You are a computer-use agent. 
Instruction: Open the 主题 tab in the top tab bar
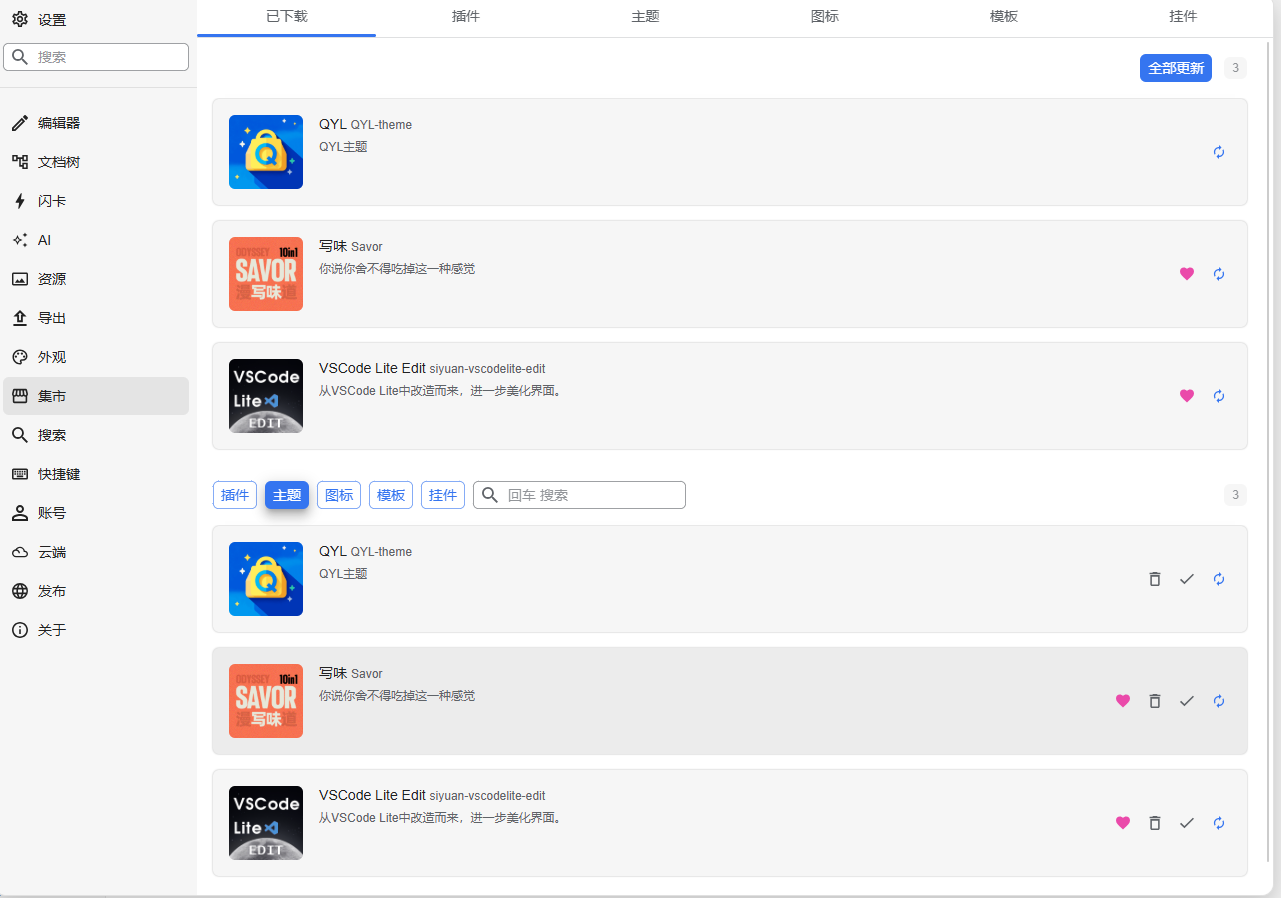[x=646, y=17]
